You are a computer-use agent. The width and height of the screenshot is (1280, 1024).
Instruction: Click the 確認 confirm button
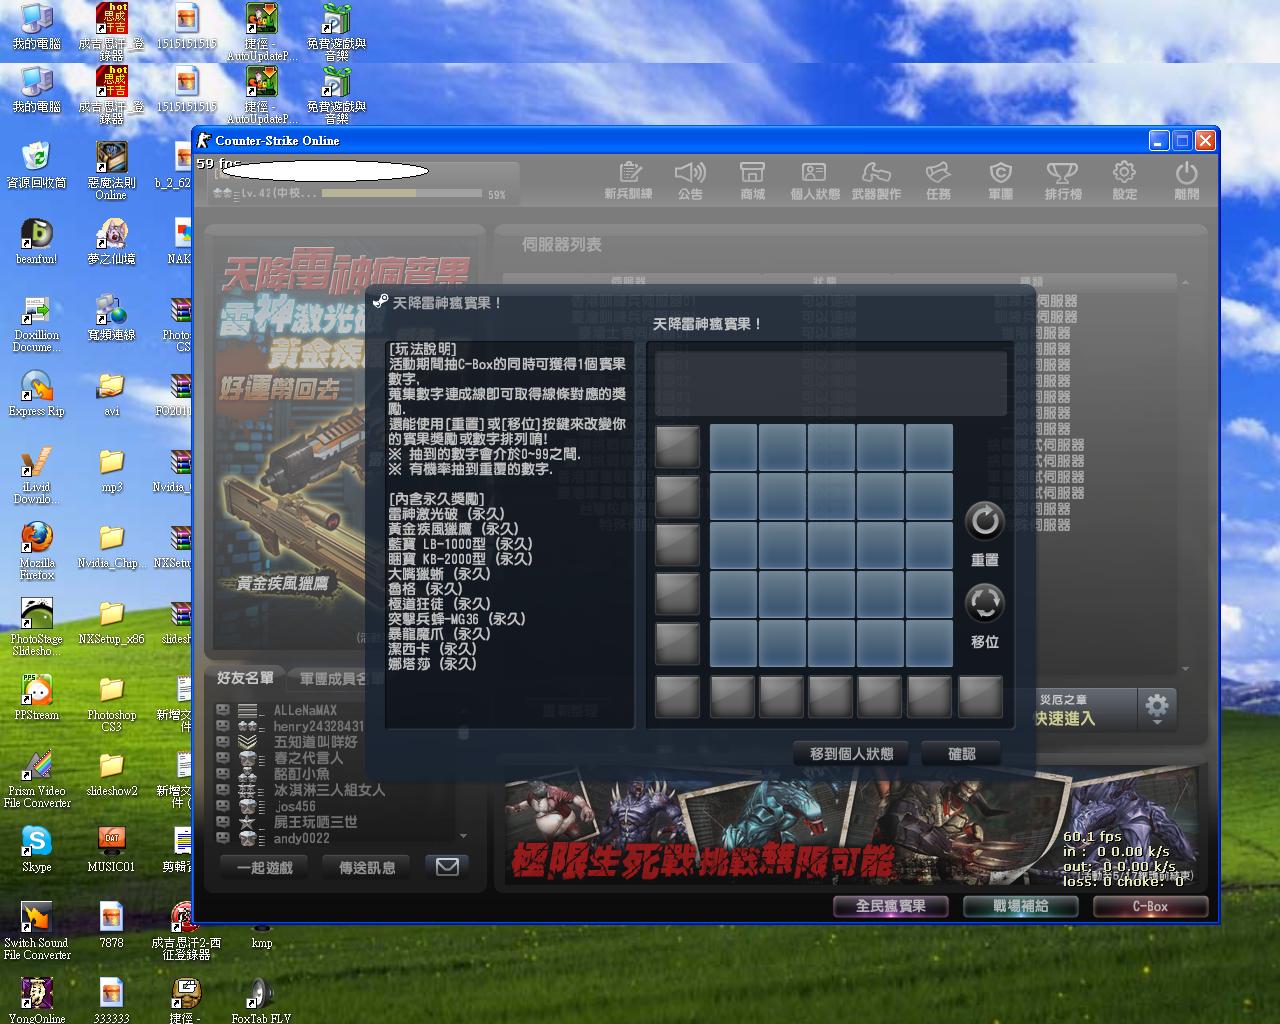pyautogui.click(x=961, y=754)
